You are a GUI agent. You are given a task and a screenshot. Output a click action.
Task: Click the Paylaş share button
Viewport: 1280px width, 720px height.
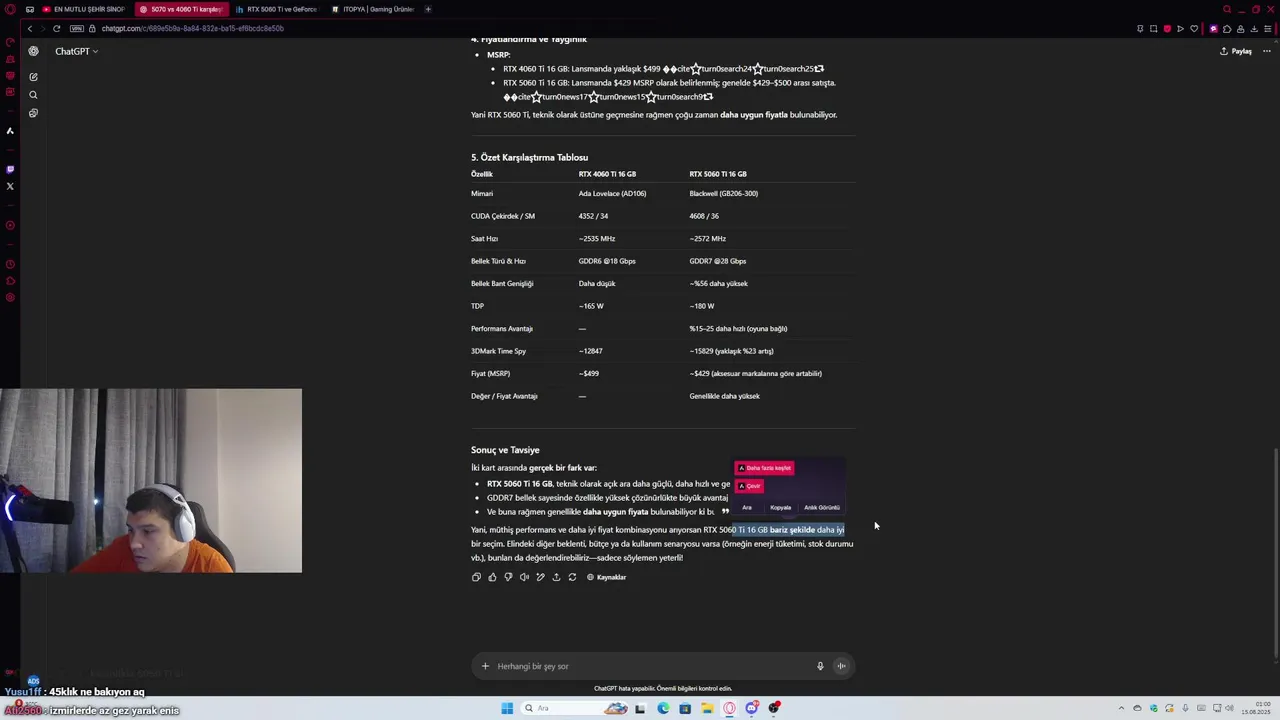pyautogui.click(x=1236, y=51)
